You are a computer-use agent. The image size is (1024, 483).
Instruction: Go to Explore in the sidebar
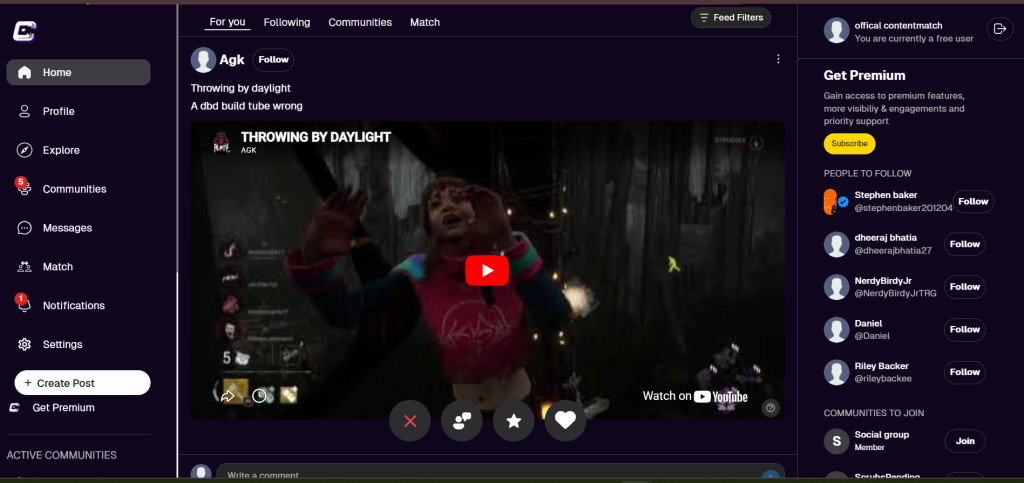61,150
